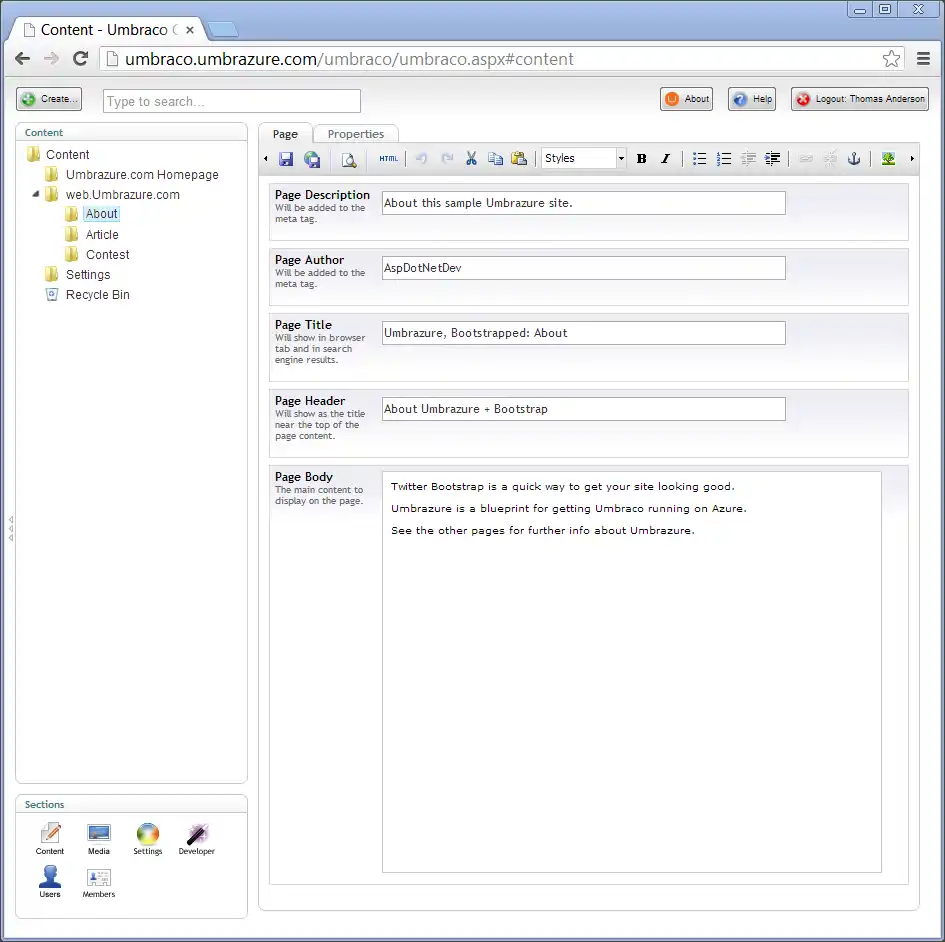Click toolbar scroll-right arrow
945x942 pixels.
(912, 159)
